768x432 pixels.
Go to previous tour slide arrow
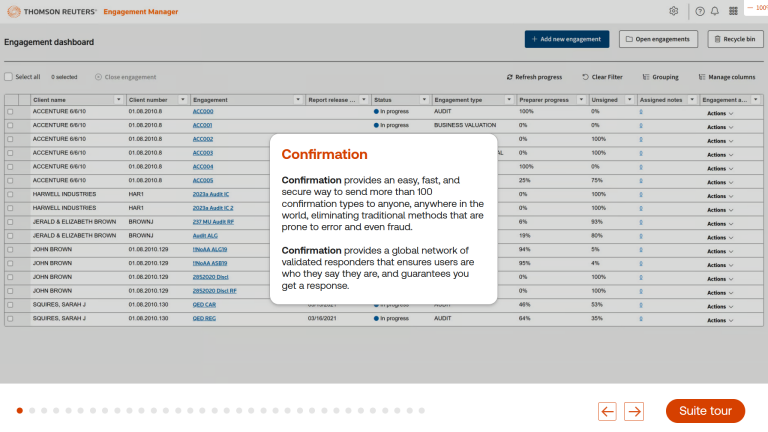pos(607,411)
